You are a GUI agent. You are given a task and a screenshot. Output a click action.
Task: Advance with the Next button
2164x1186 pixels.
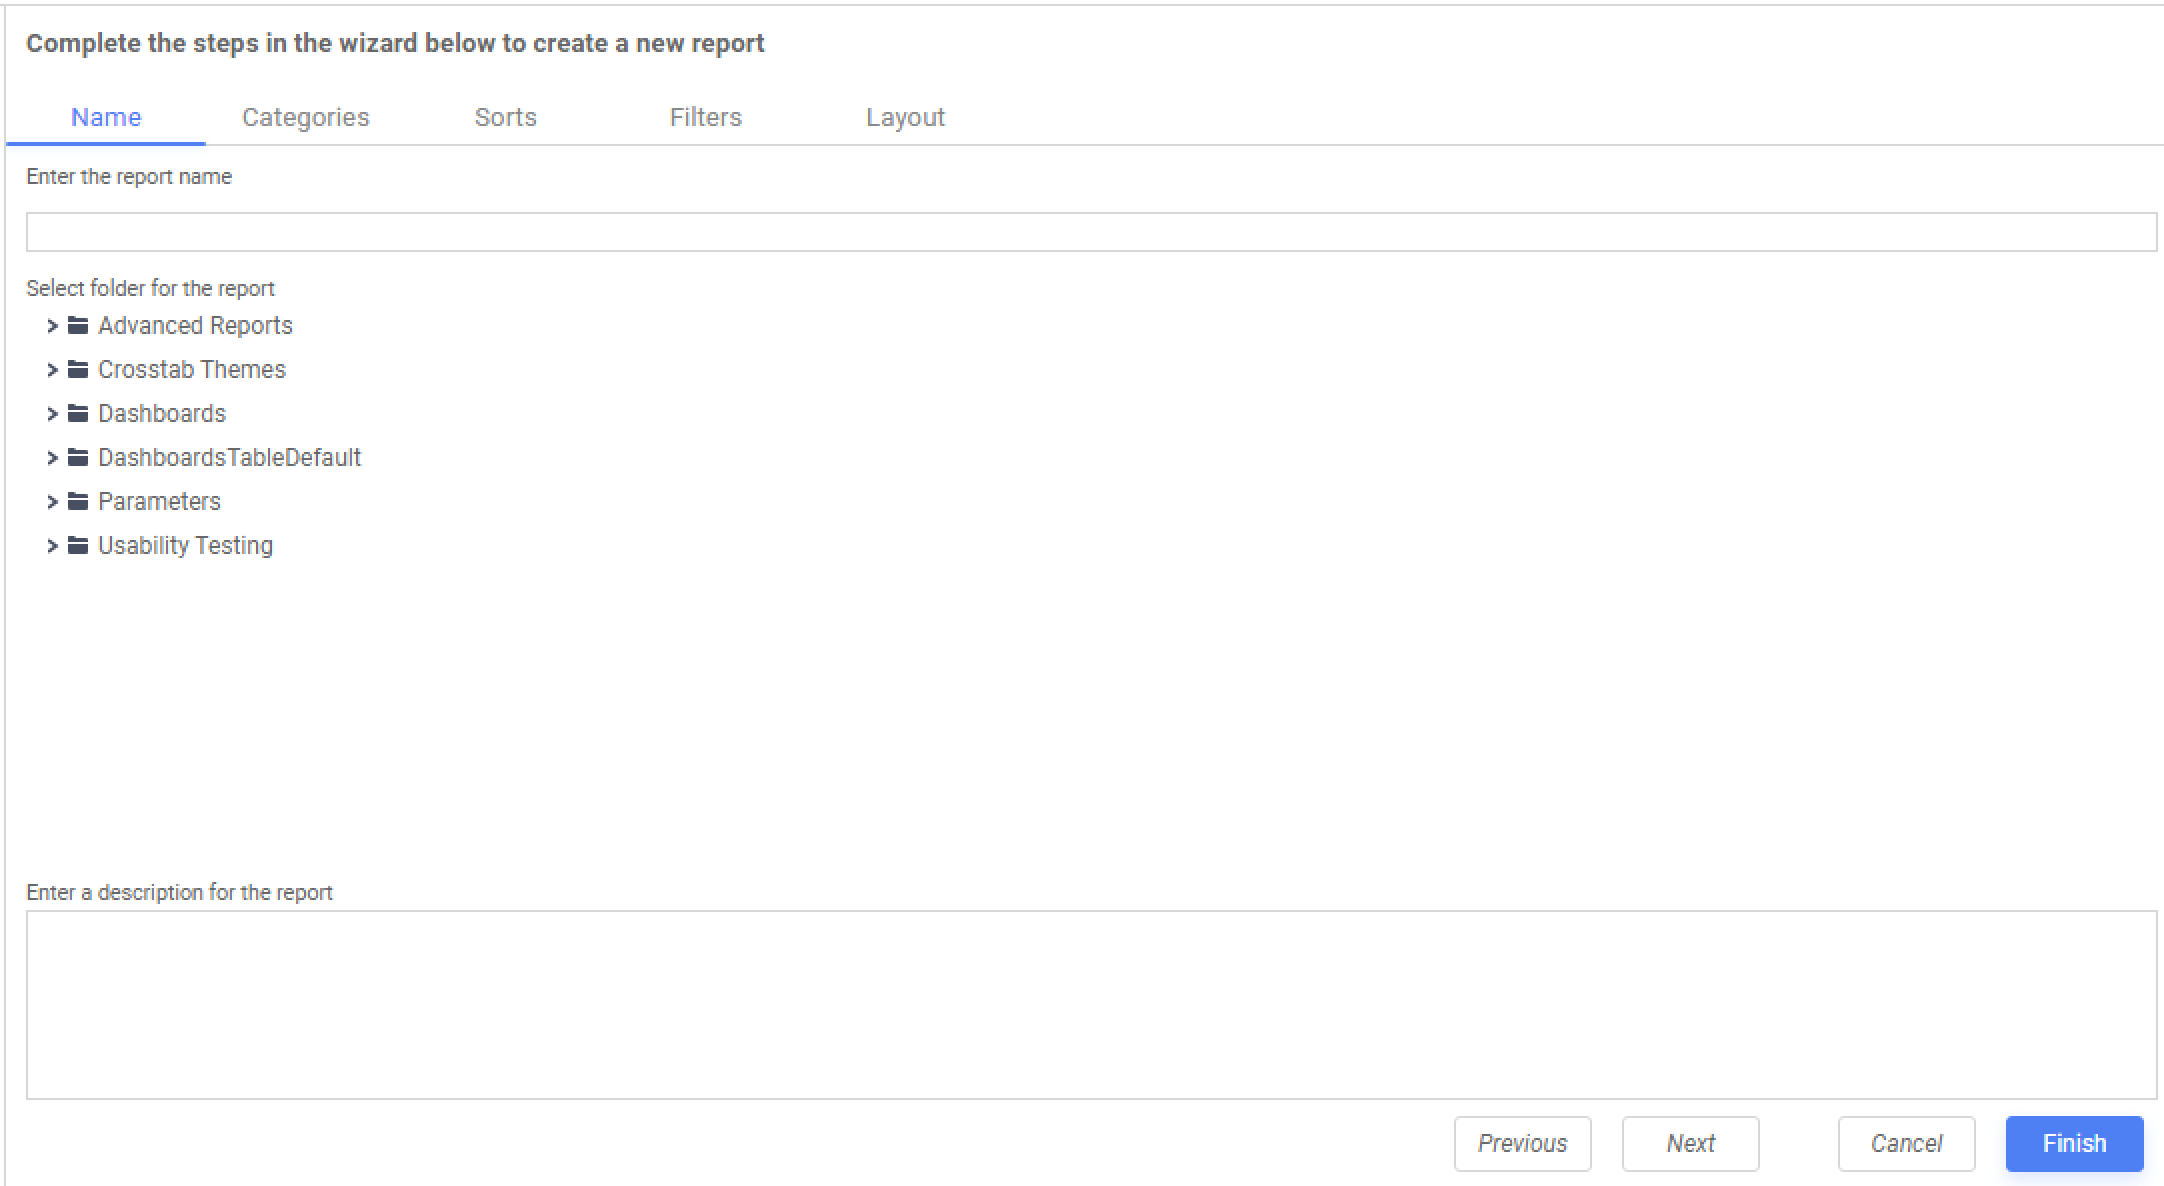click(x=1690, y=1143)
